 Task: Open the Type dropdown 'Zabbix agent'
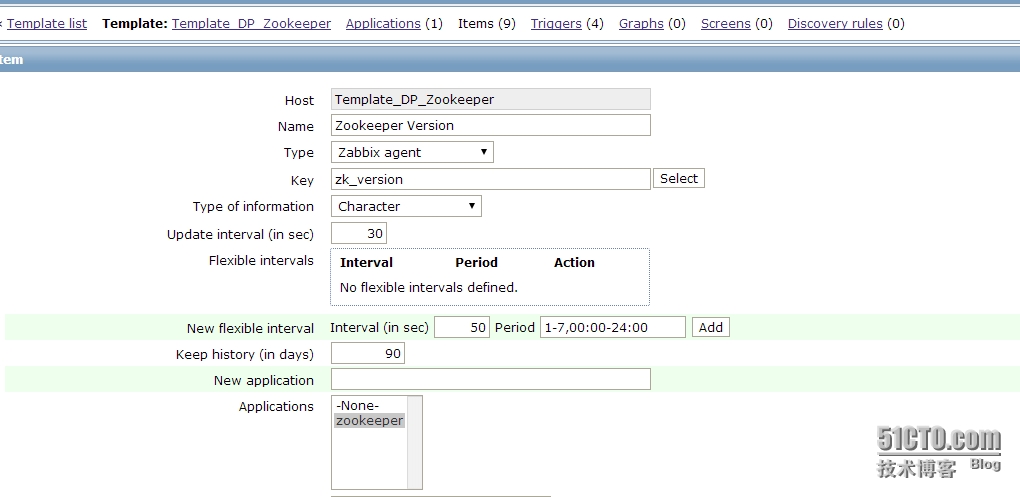pyautogui.click(x=412, y=152)
